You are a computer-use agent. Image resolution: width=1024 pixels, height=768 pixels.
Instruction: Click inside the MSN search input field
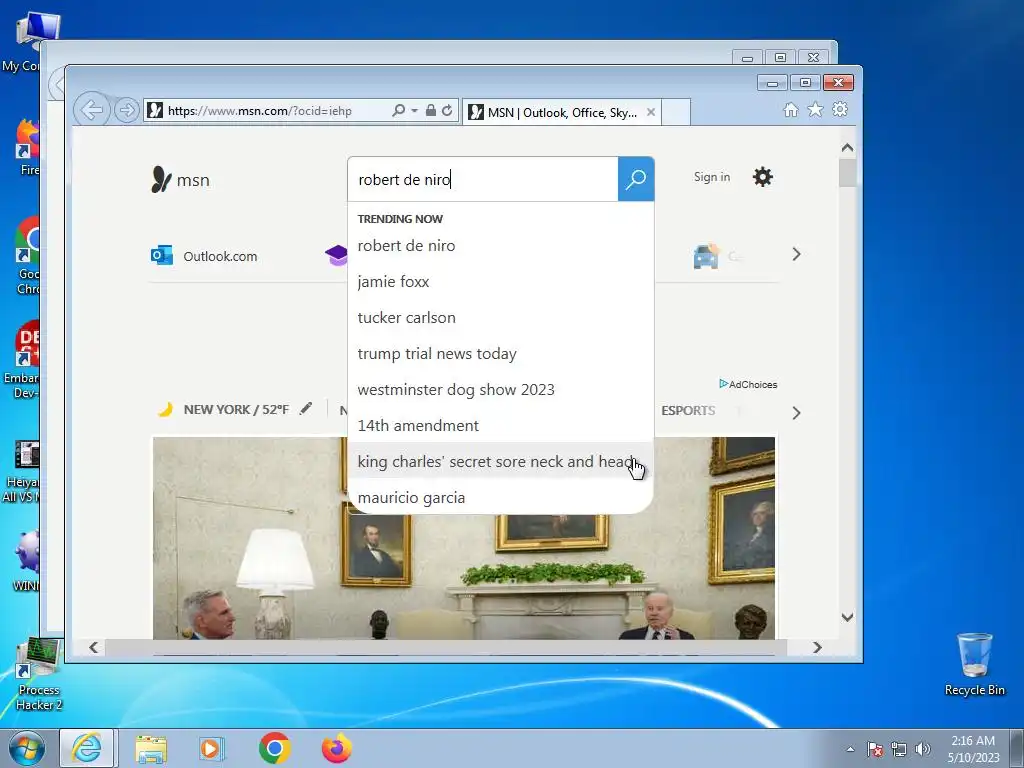483,179
